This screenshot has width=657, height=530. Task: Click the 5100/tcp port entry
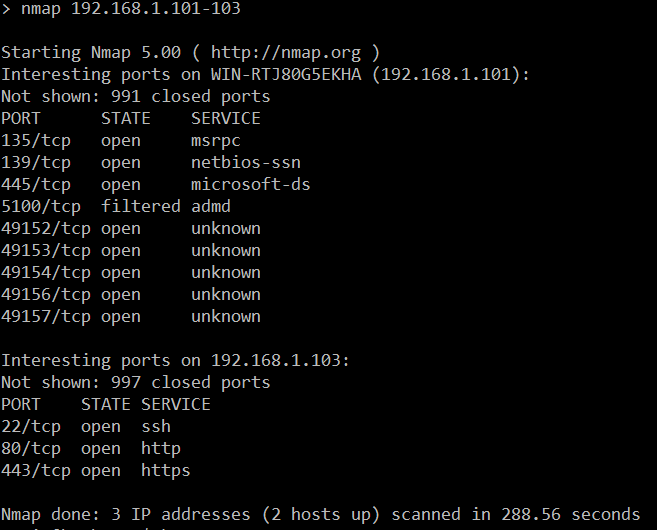(41, 206)
